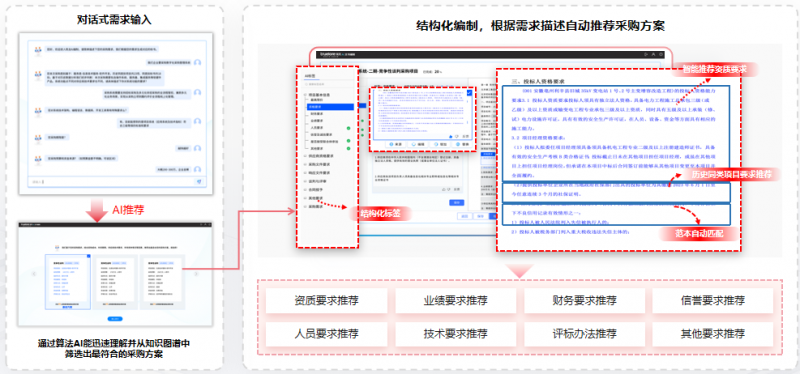Open the 信誉要求推荐 card
This screenshot has height=374, width=800.
coord(713,301)
